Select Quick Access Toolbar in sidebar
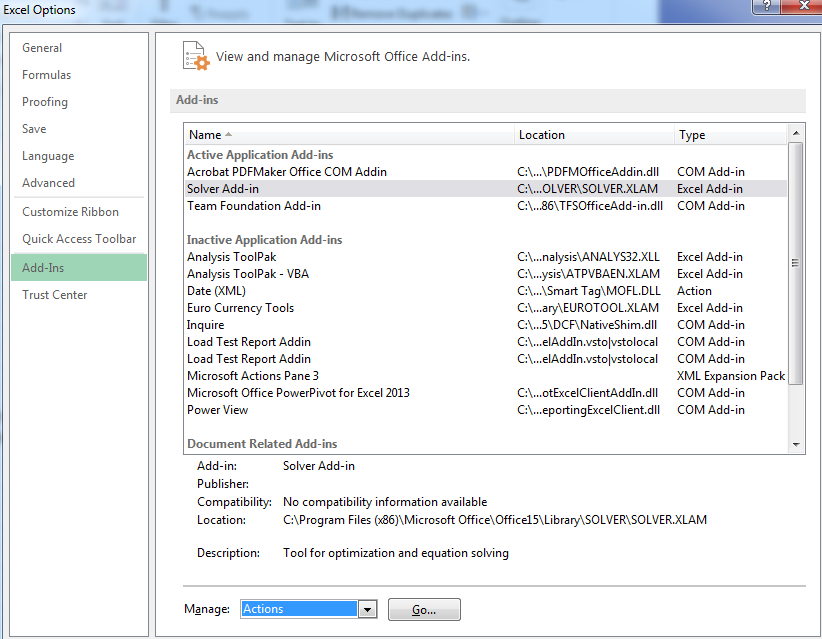822x639 pixels. (79, 239)
